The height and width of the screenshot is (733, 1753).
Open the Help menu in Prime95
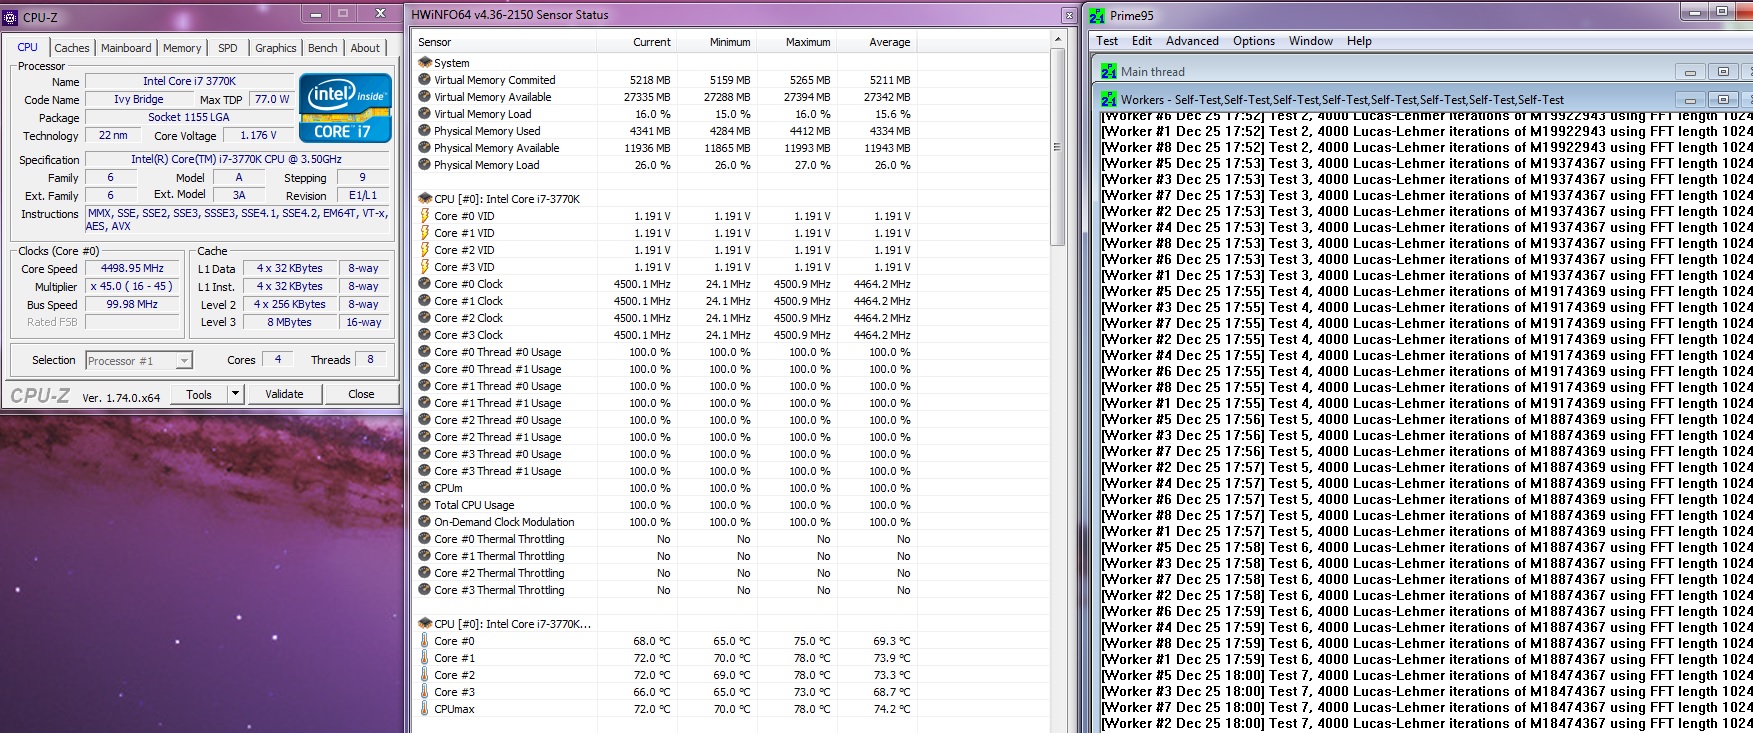click(1359, 41)
